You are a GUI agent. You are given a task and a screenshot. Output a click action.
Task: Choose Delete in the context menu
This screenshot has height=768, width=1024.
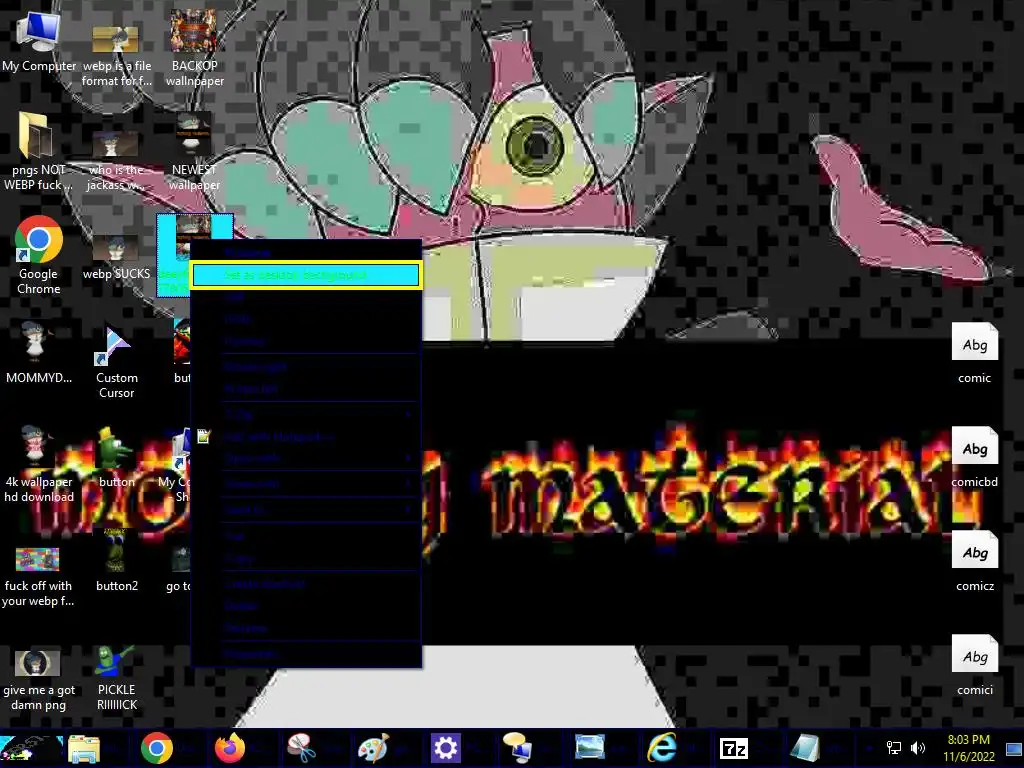pos(306,606)
